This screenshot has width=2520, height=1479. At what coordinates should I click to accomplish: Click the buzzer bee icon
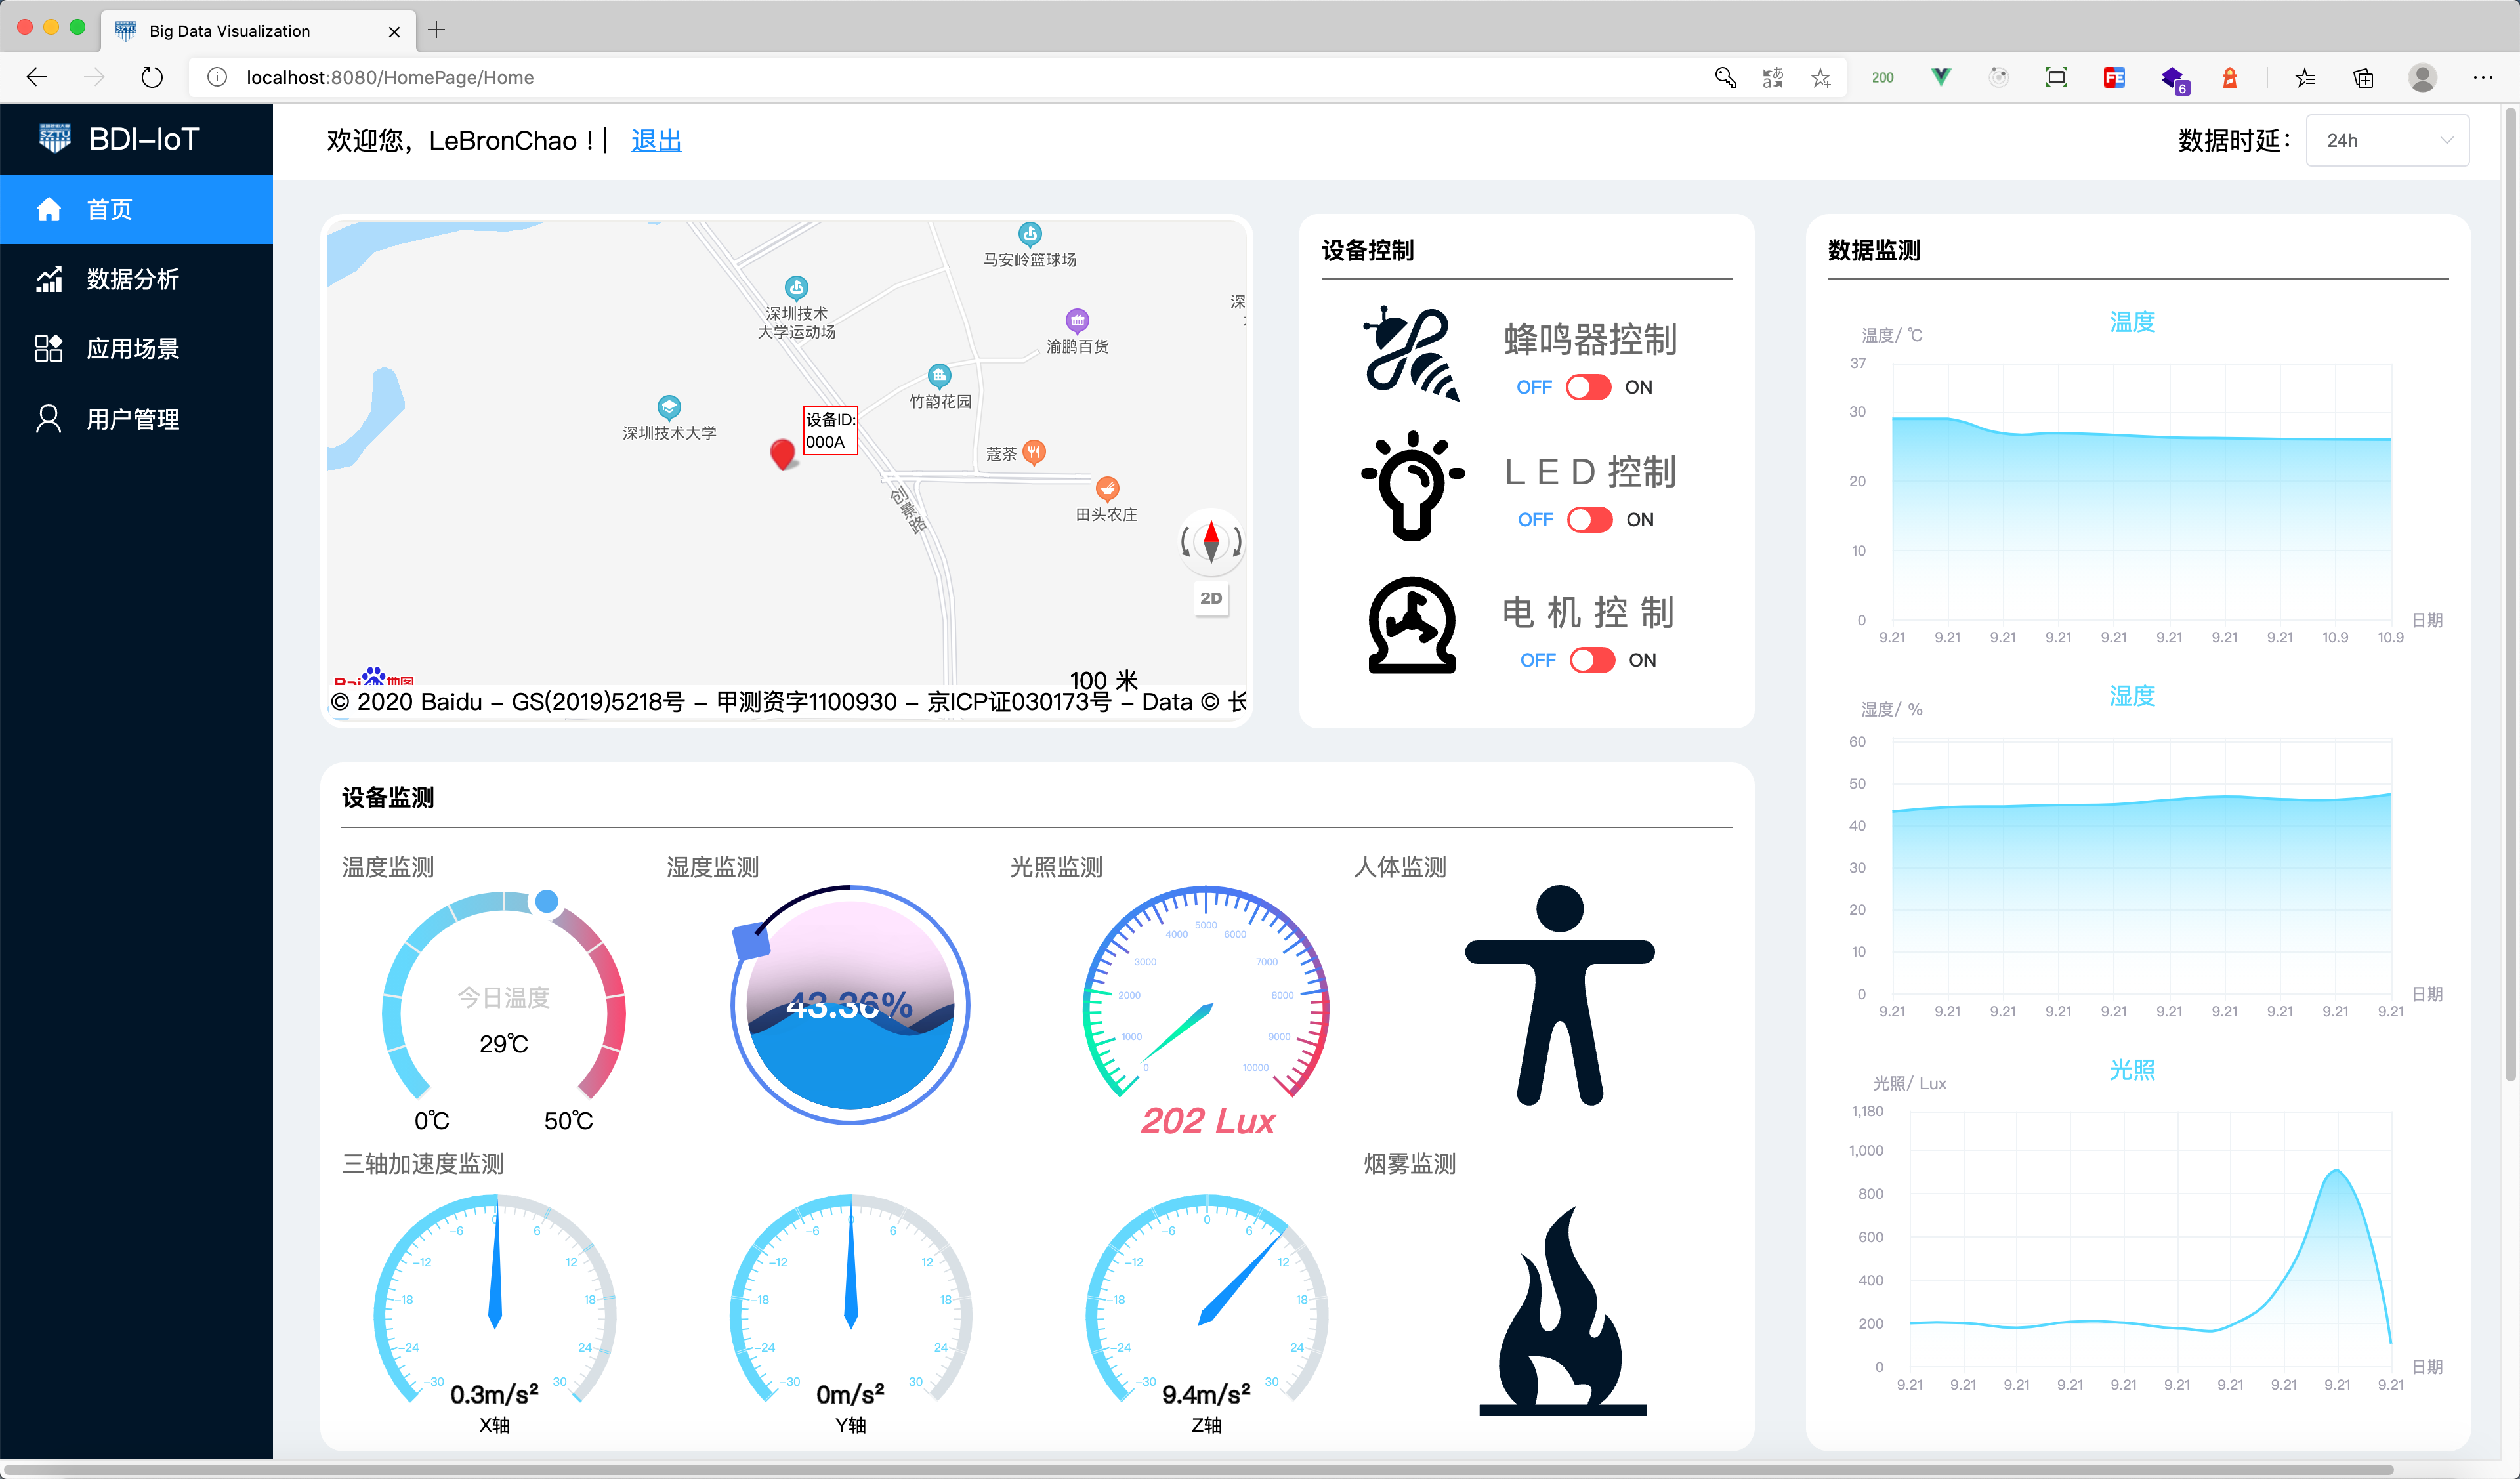pyautogui.click(x=1410, y=353)
